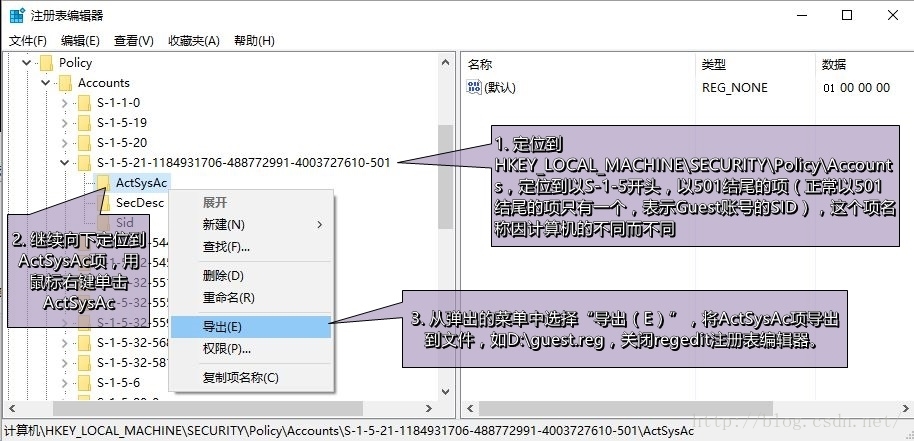914x441 pixels.
Task: Click the S-1-5-20 folder icon
Action: click(85, 143)
